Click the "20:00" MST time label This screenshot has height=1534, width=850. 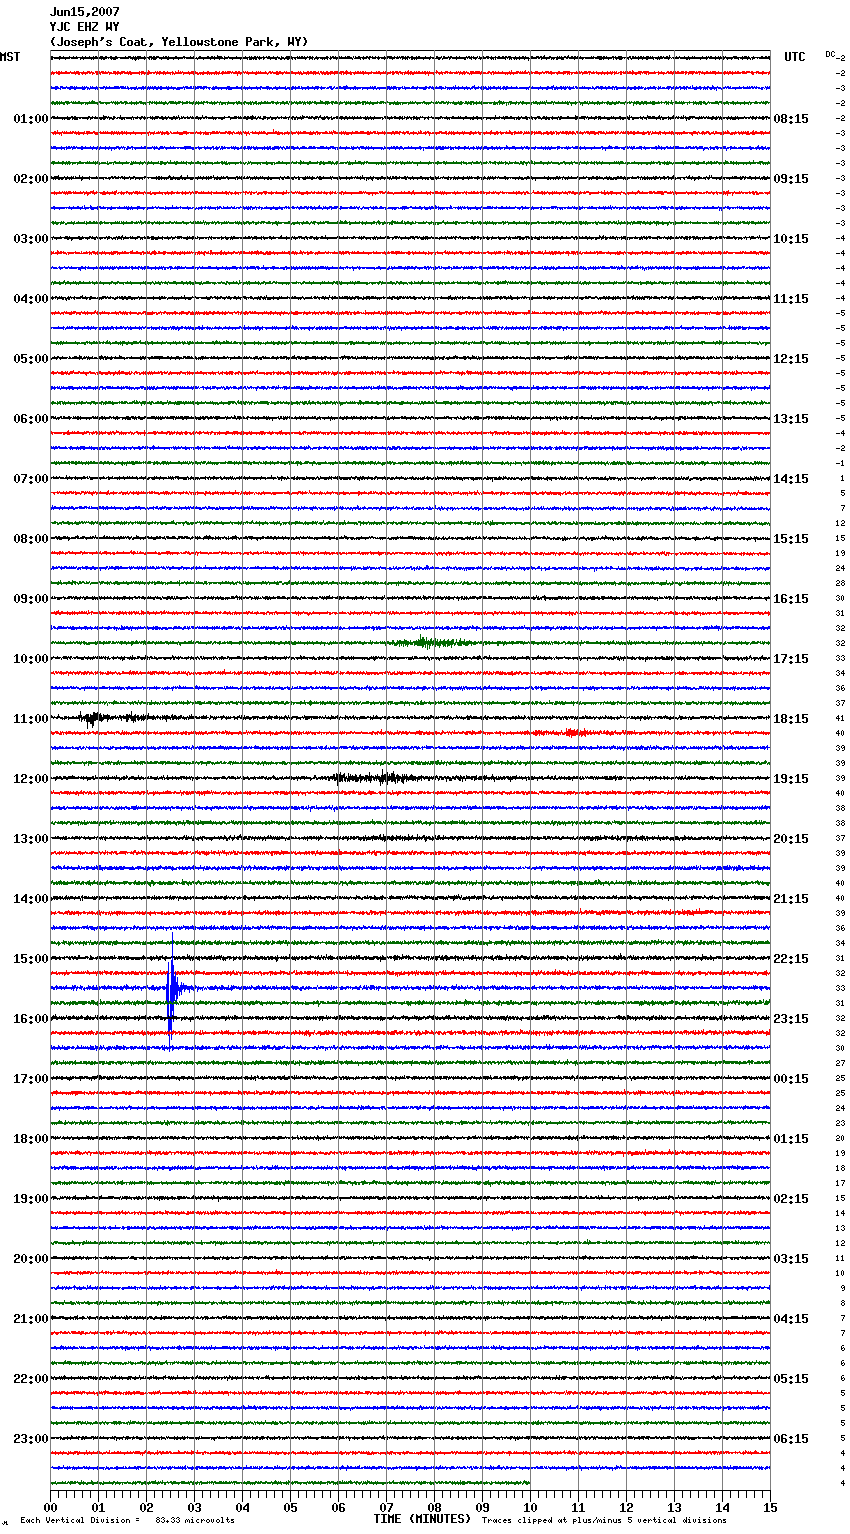point(31,1259)
